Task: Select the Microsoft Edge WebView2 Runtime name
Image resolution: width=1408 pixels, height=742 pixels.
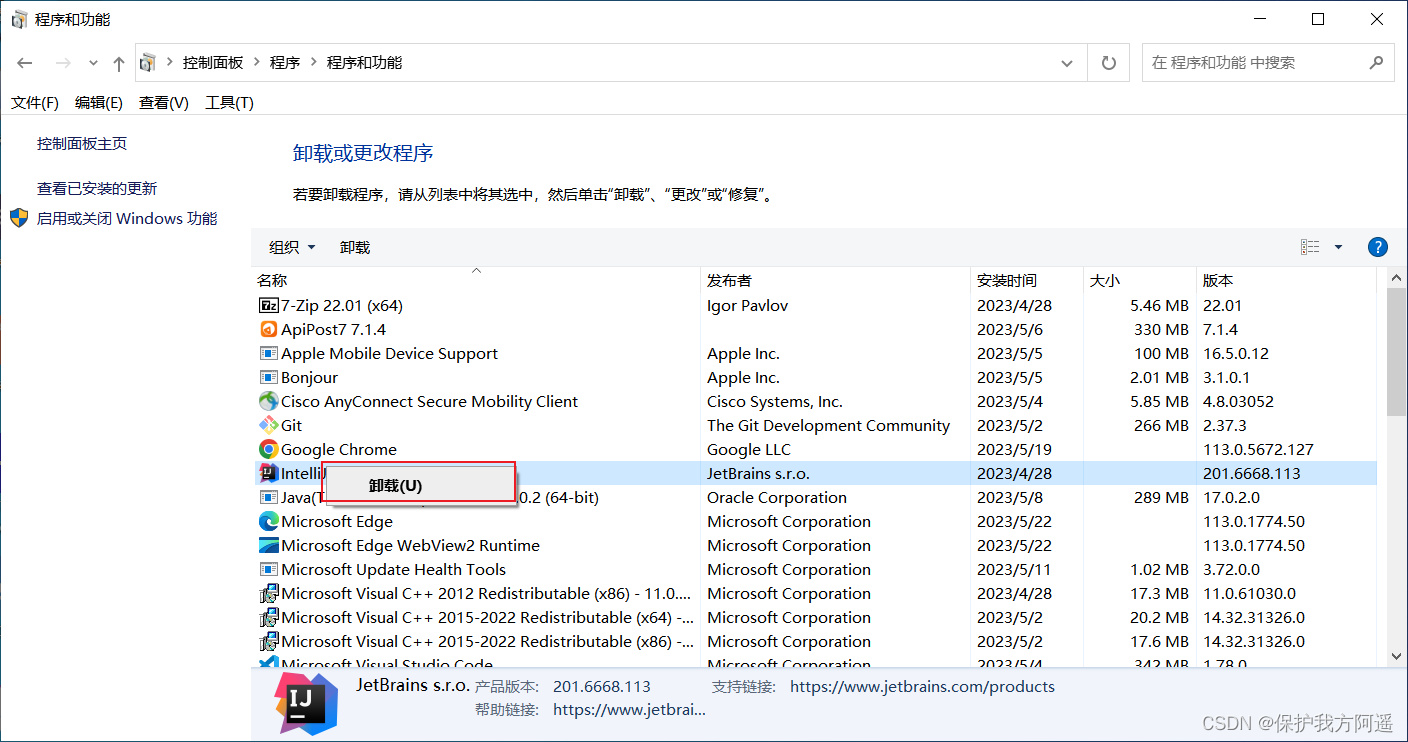Action: click(x=410, y=546)
